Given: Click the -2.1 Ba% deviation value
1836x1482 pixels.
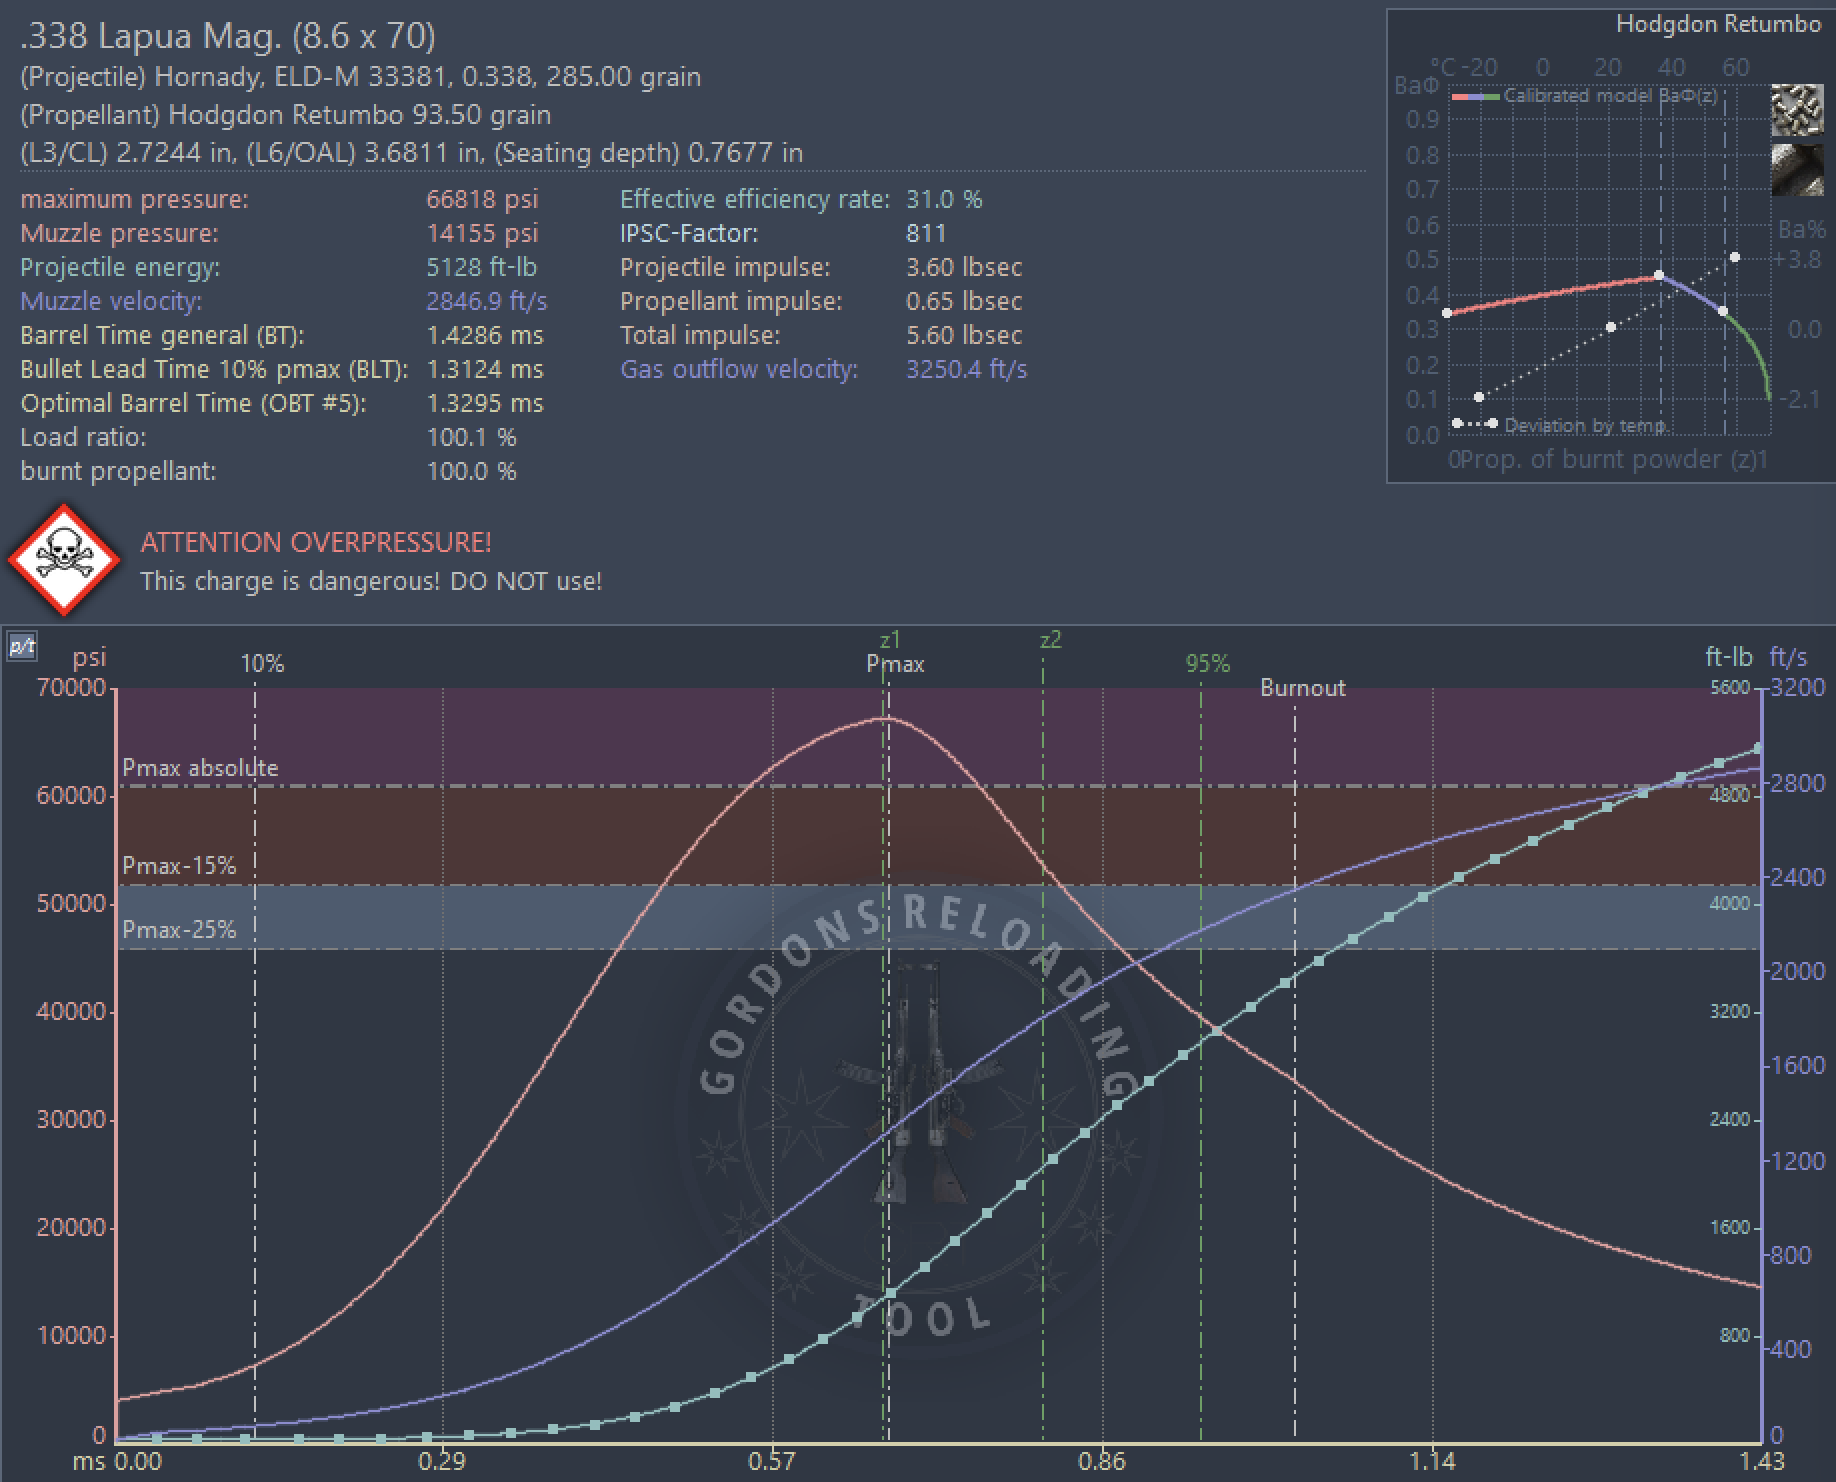Looking at the screenshot, I should click(x=1799, y=399).
